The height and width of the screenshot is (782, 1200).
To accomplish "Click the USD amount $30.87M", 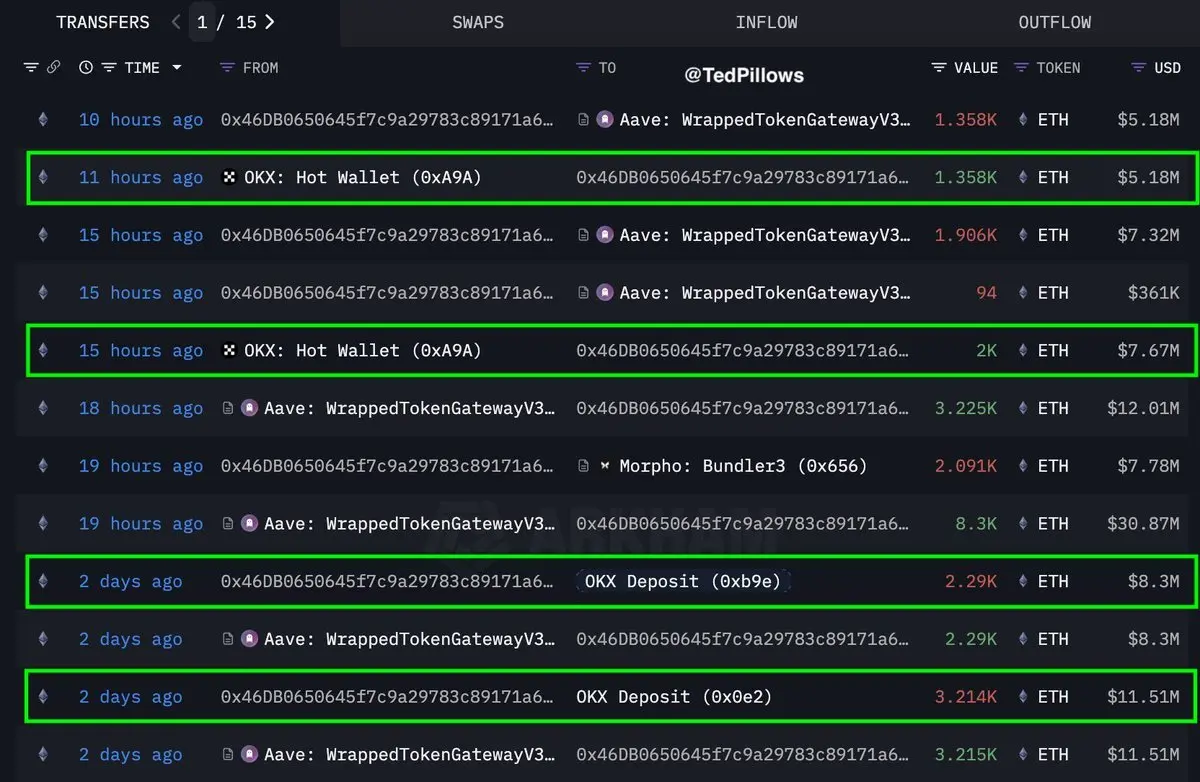I will (x=1143, y=524).
